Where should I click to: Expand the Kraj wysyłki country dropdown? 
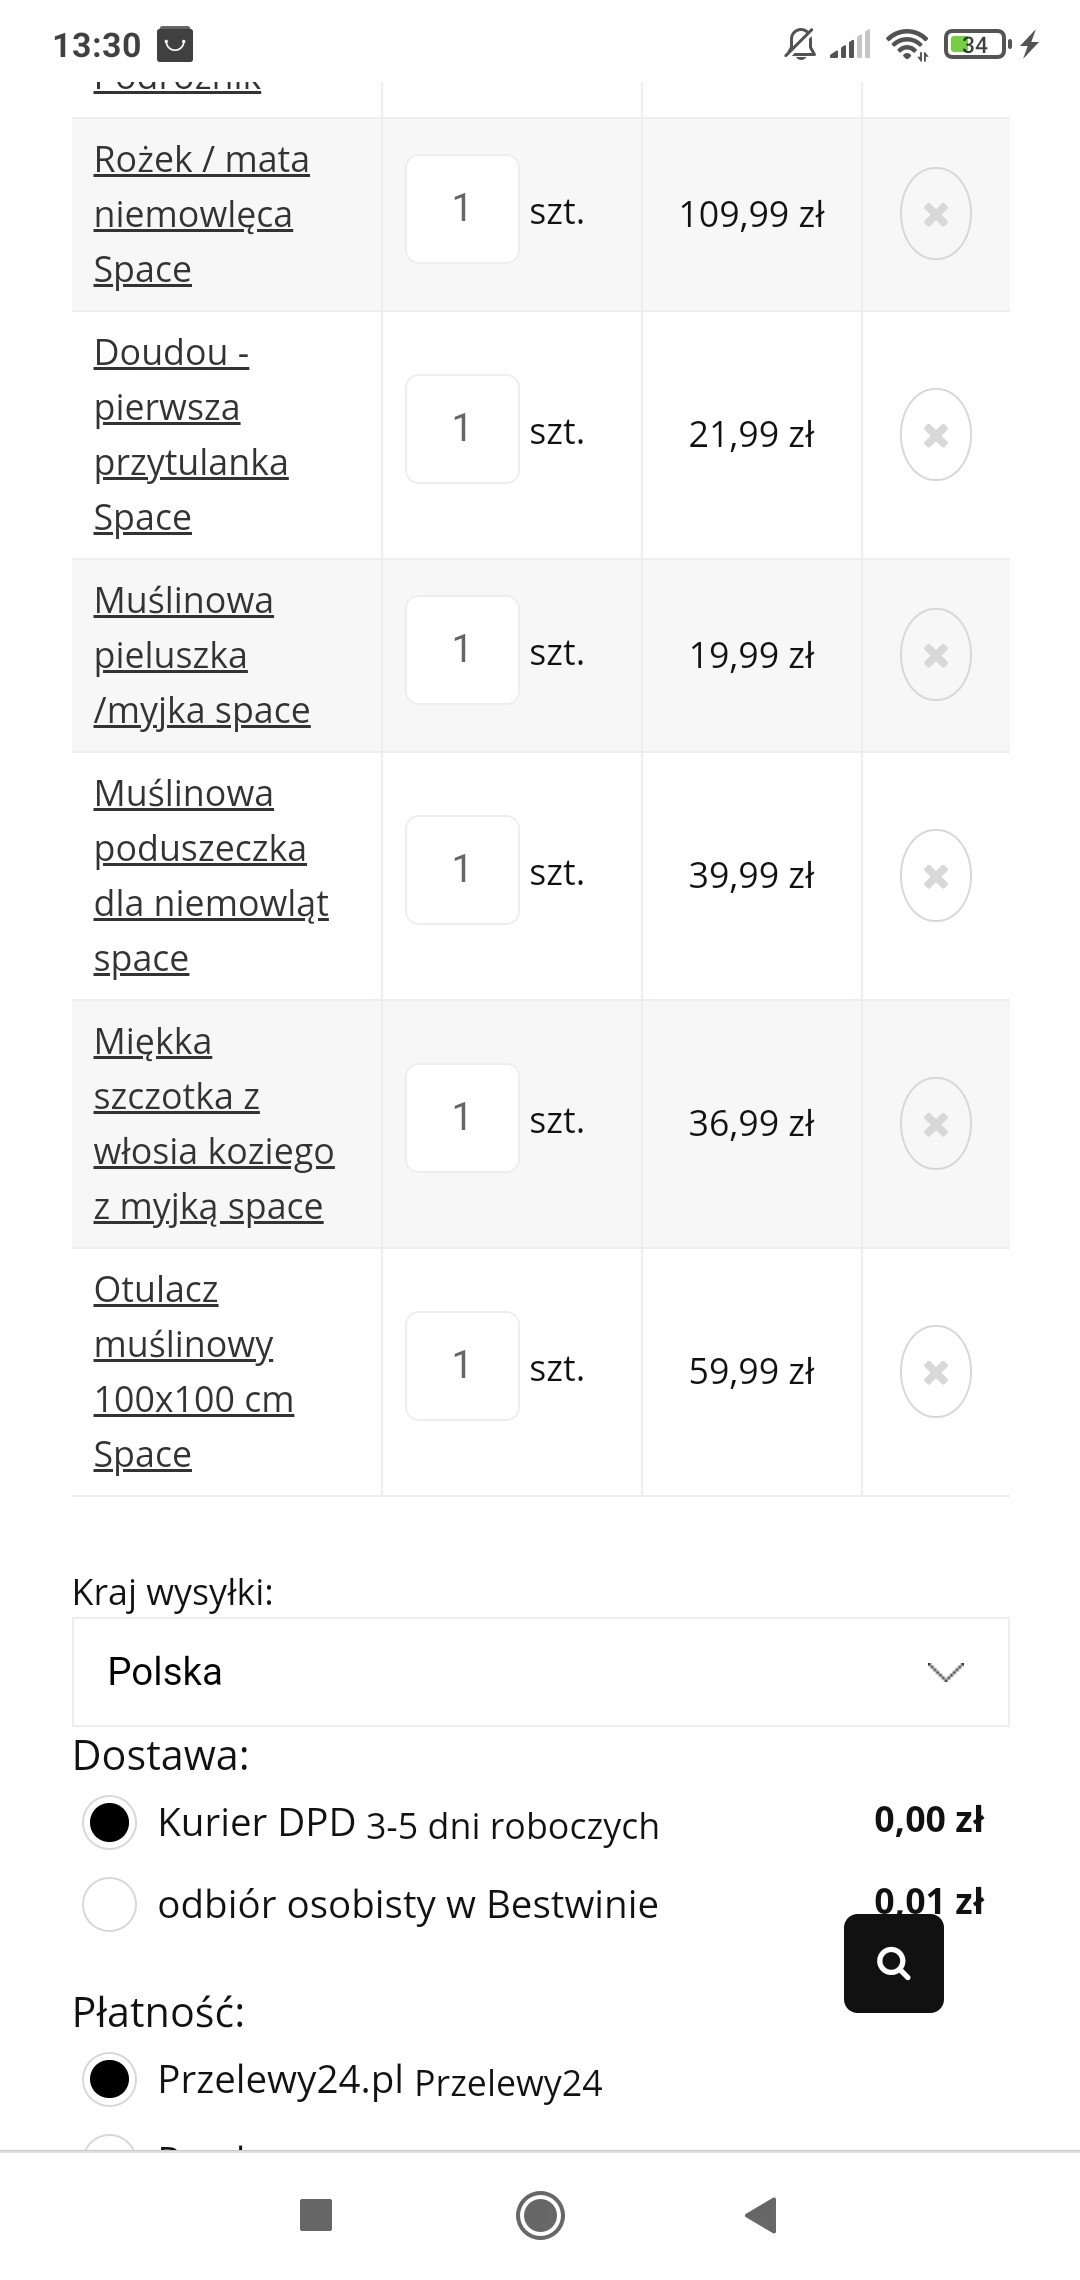coord(540,1672)
